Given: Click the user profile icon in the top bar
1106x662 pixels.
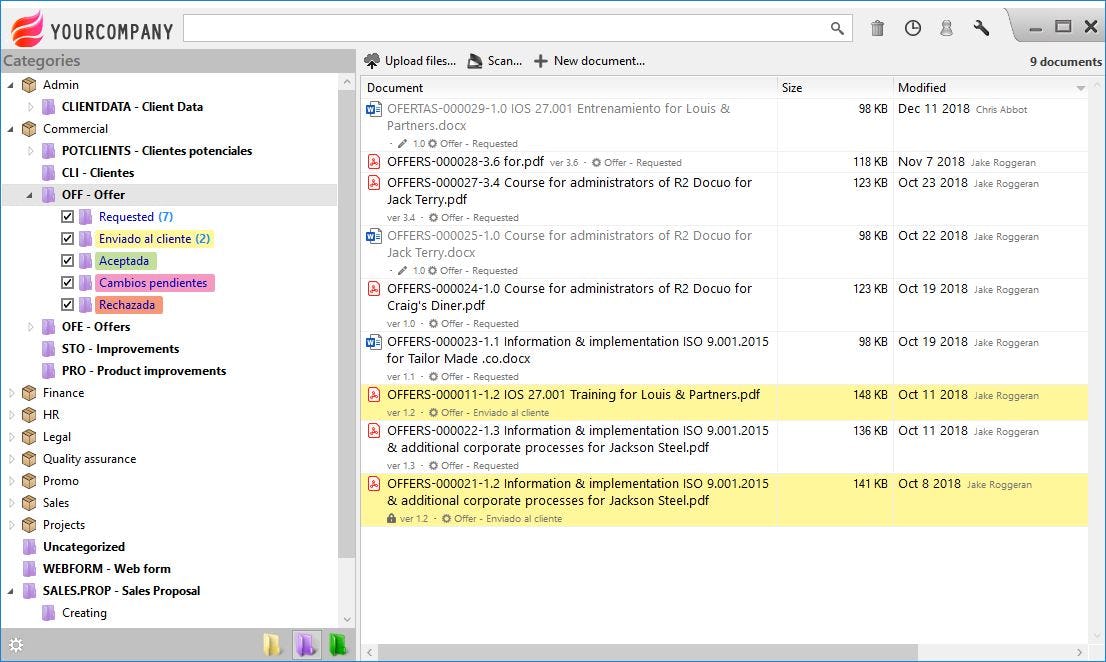Looking at the screenshot, I should (x=946, y=27).
